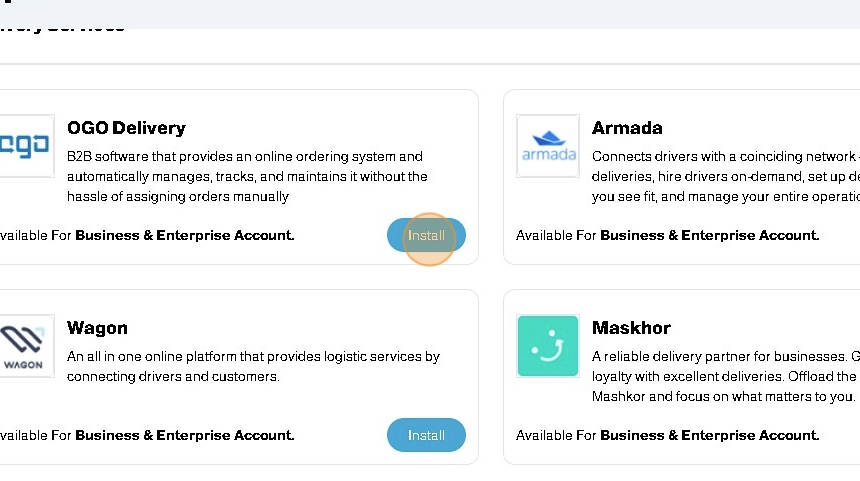Click the OGO Delivery logo

click(25, 146)
